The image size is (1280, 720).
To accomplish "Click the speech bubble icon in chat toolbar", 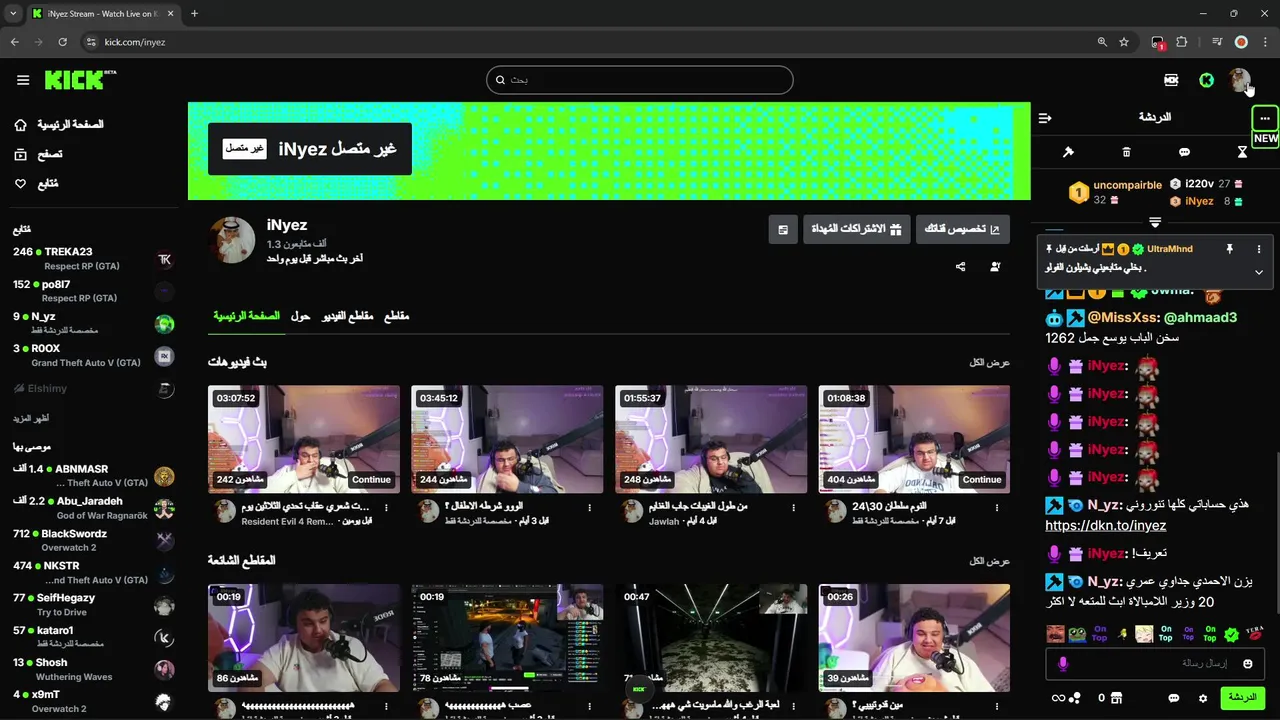I will (x=1184, y=152).
